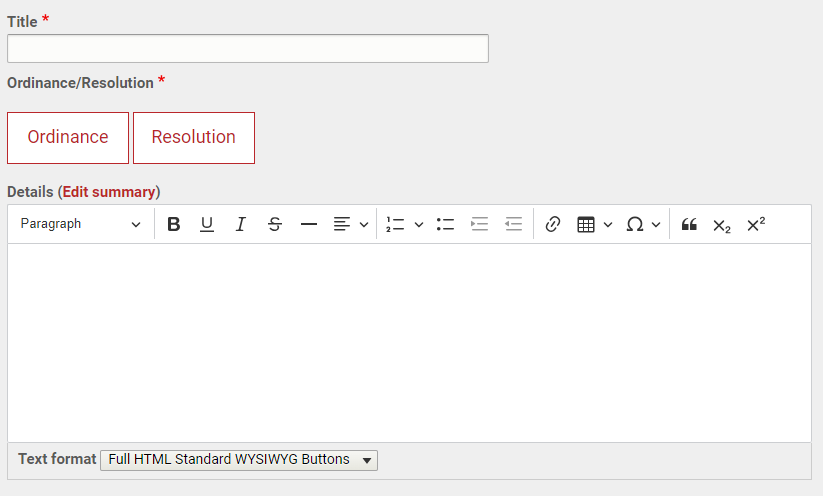Click the Edit summary link

click(x=109, y=192)
